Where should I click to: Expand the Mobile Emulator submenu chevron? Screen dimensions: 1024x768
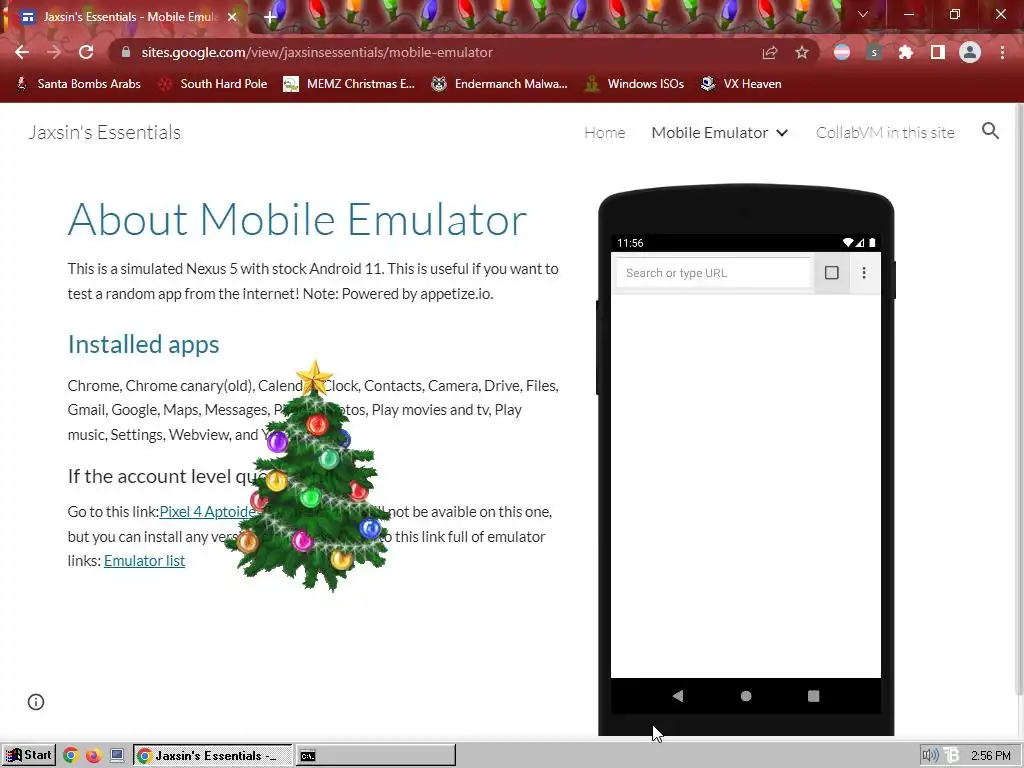coord(782,133)
